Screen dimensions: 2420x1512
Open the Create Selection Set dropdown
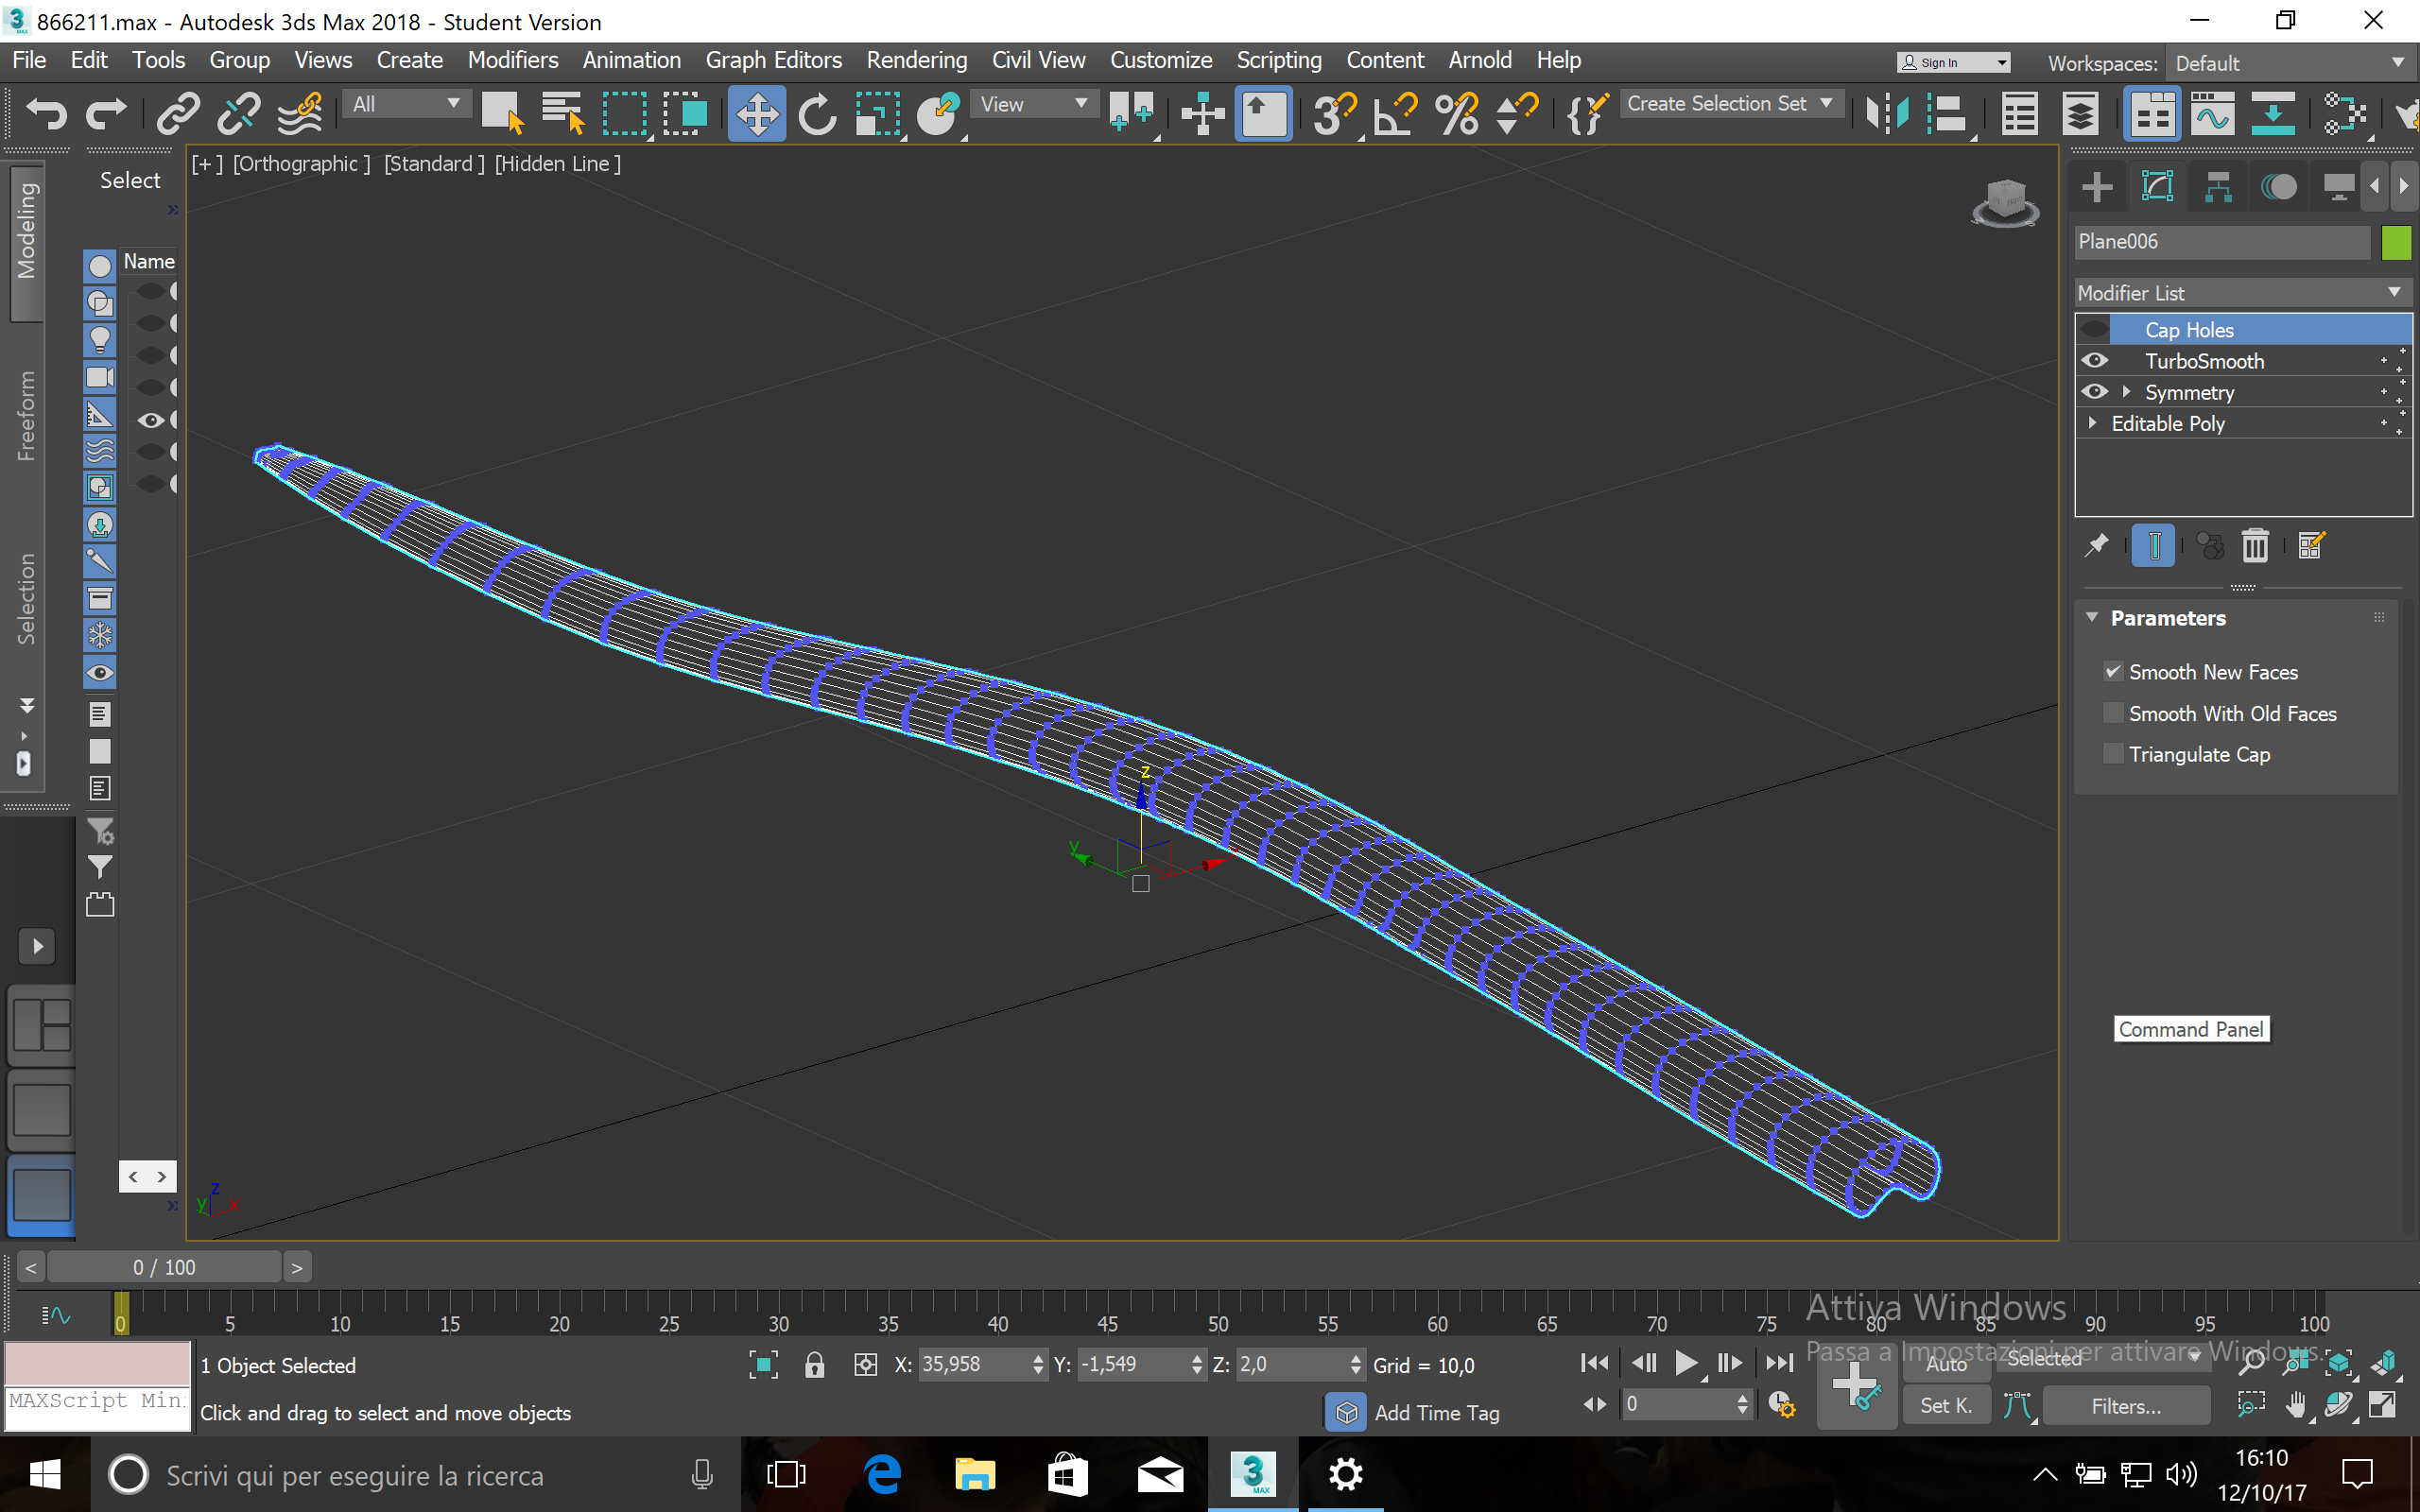(x=1730, y=104)
